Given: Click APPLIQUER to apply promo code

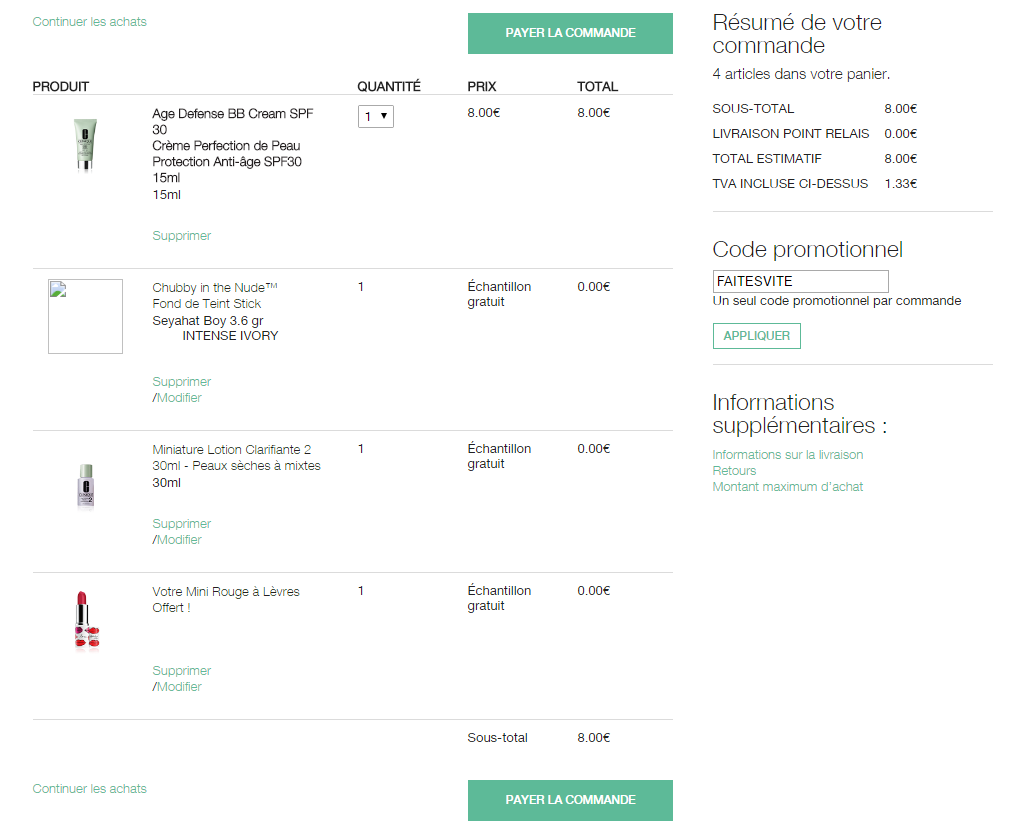Looking at the screenshot, I should pos(757,336).
